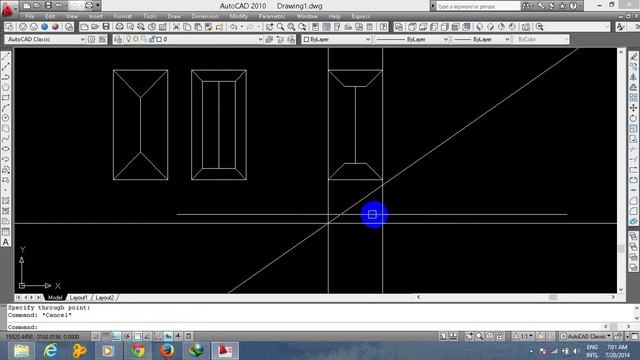
Task: Select the Offset tool
Action: point(633,87)
